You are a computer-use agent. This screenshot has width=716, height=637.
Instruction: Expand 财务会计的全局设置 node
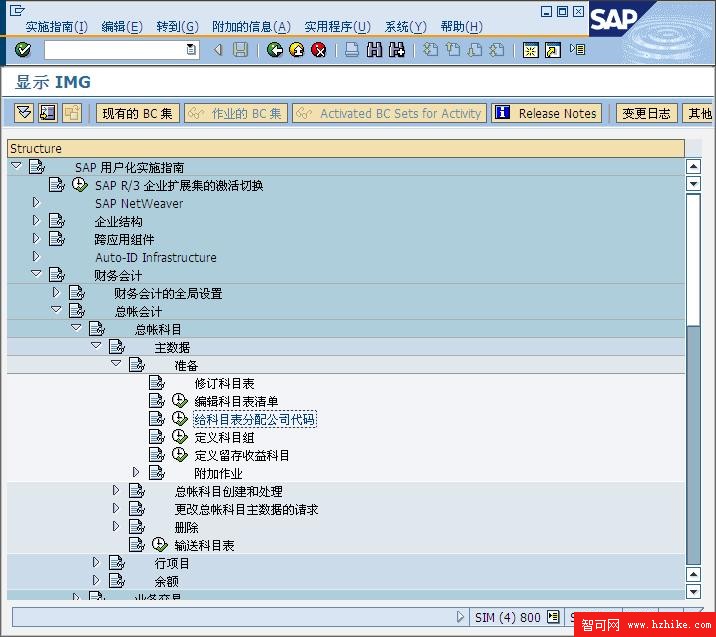click(56, 292)
